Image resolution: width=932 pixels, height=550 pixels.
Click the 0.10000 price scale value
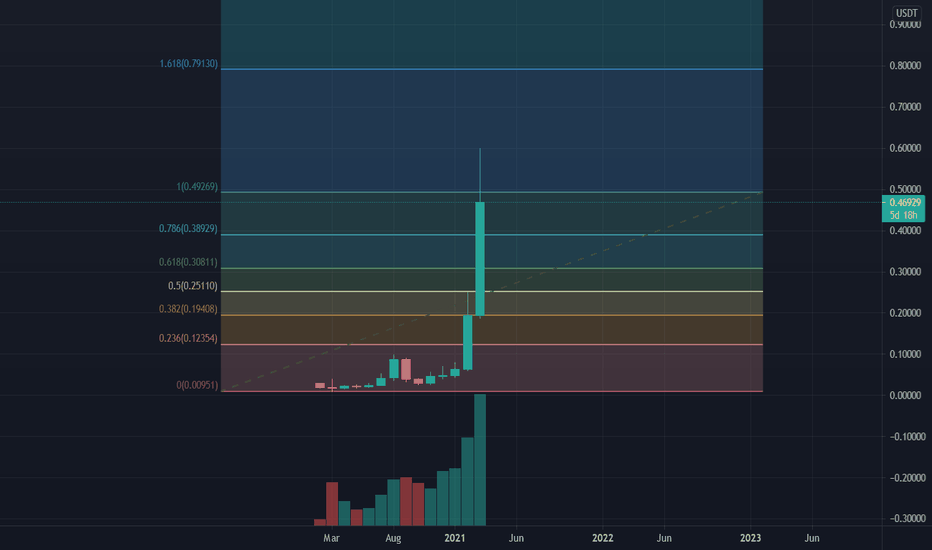coord(905,354)
